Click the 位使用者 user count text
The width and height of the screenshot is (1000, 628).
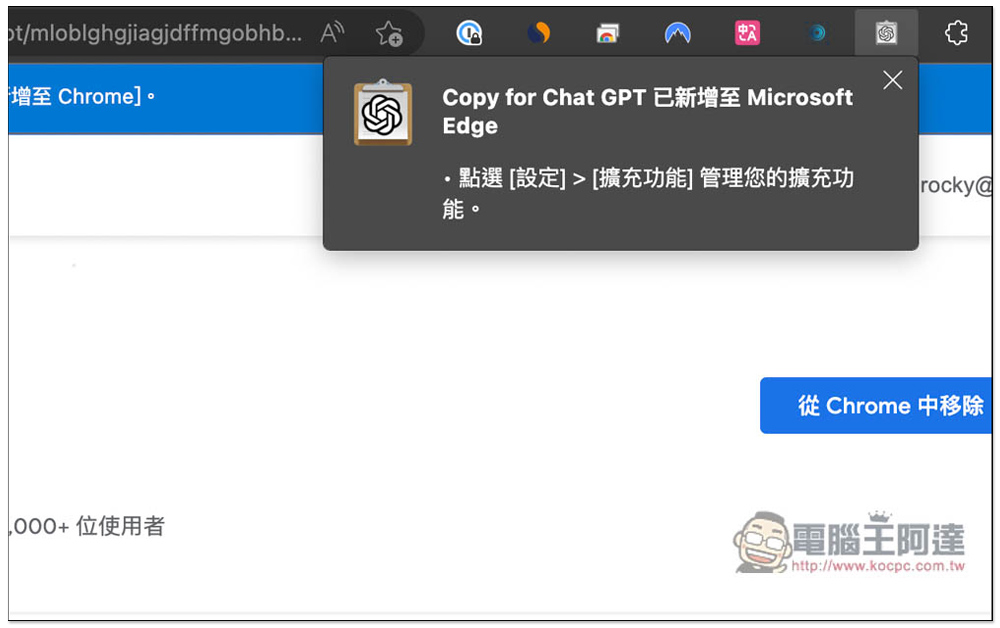[x=87, y=526]
